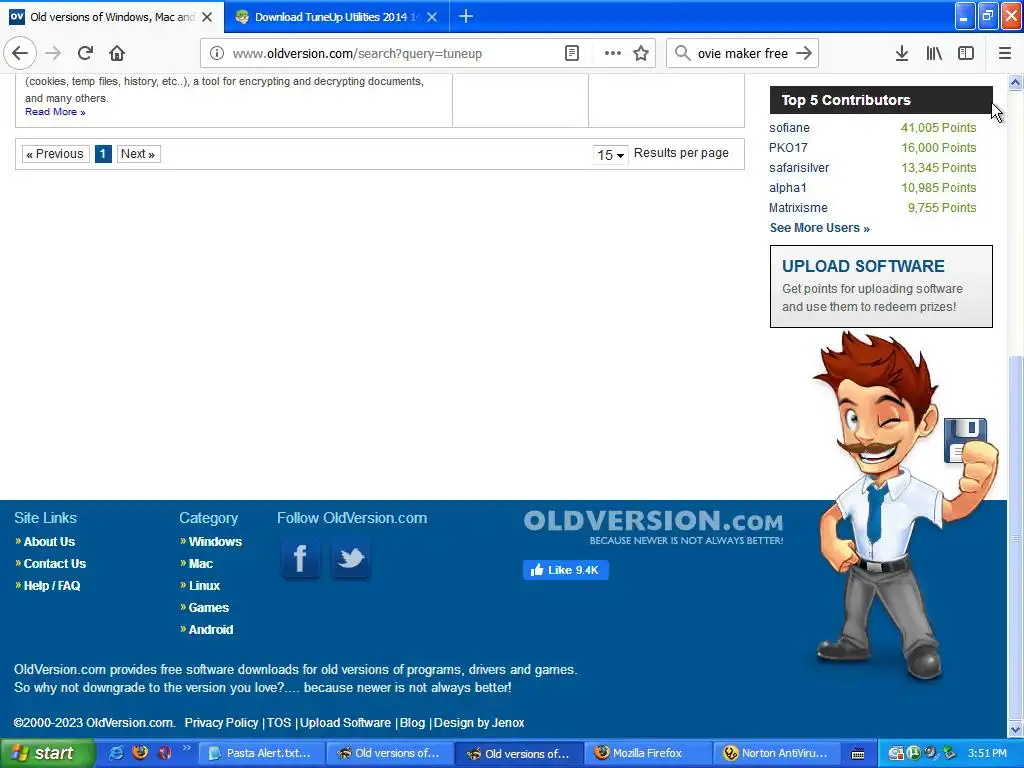Open Design by Jenox footer link
1024x768 pixels.
pyautogui.click(x=479, y=722)
